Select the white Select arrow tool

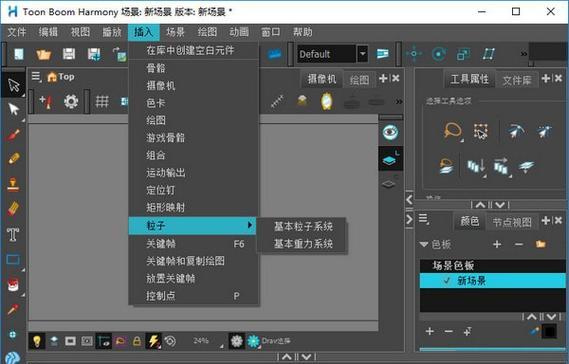point(13,109)
